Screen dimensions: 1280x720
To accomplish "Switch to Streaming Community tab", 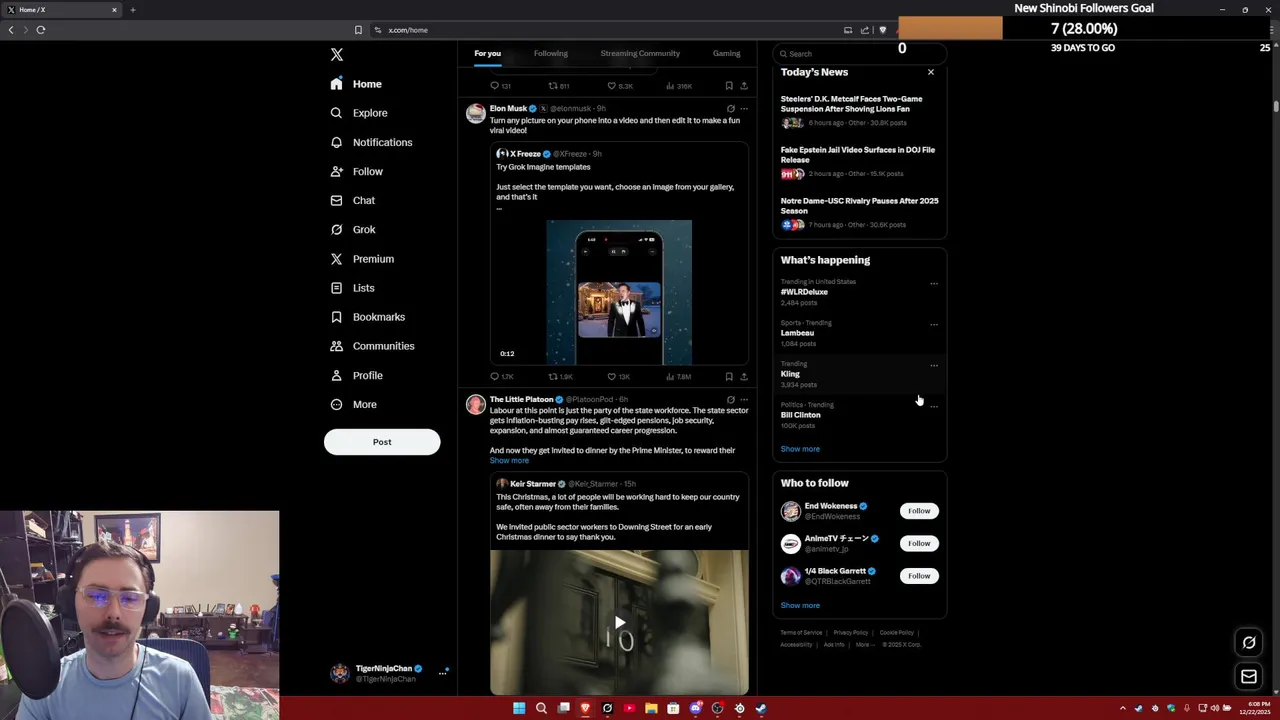I will pos(640,53).
